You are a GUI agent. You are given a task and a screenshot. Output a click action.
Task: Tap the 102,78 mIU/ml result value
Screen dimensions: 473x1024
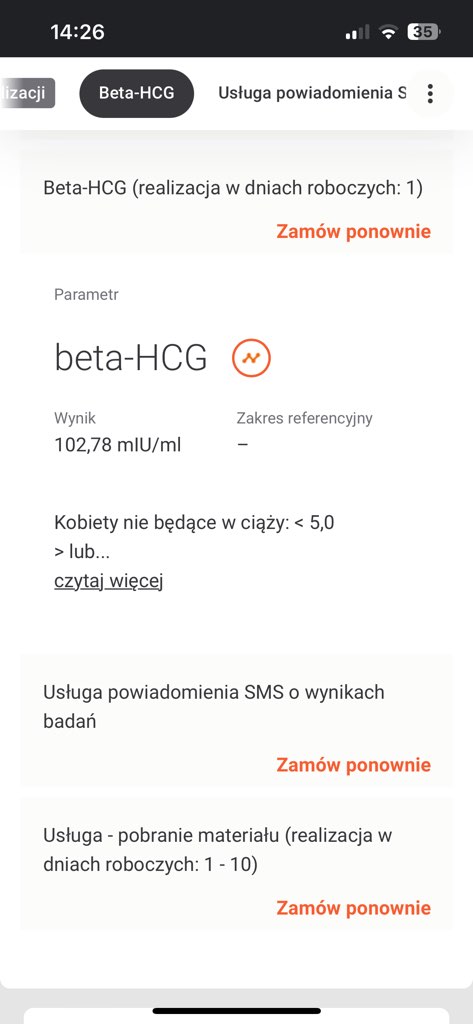pyautogui.click(x=118, y=445)
